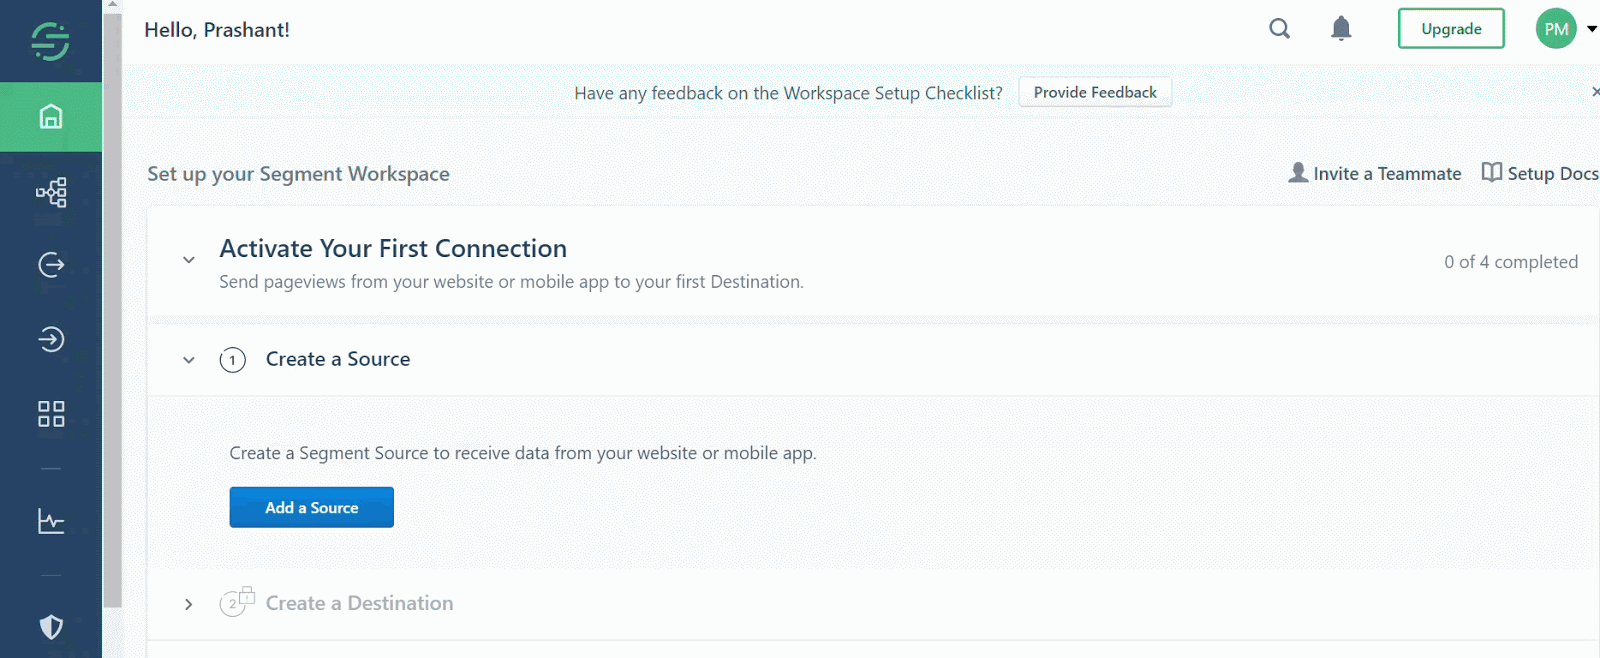Viewport: 1600px width, 658px height.
Task: Collapse the Activate Your First Connection section
Action: 188,260
